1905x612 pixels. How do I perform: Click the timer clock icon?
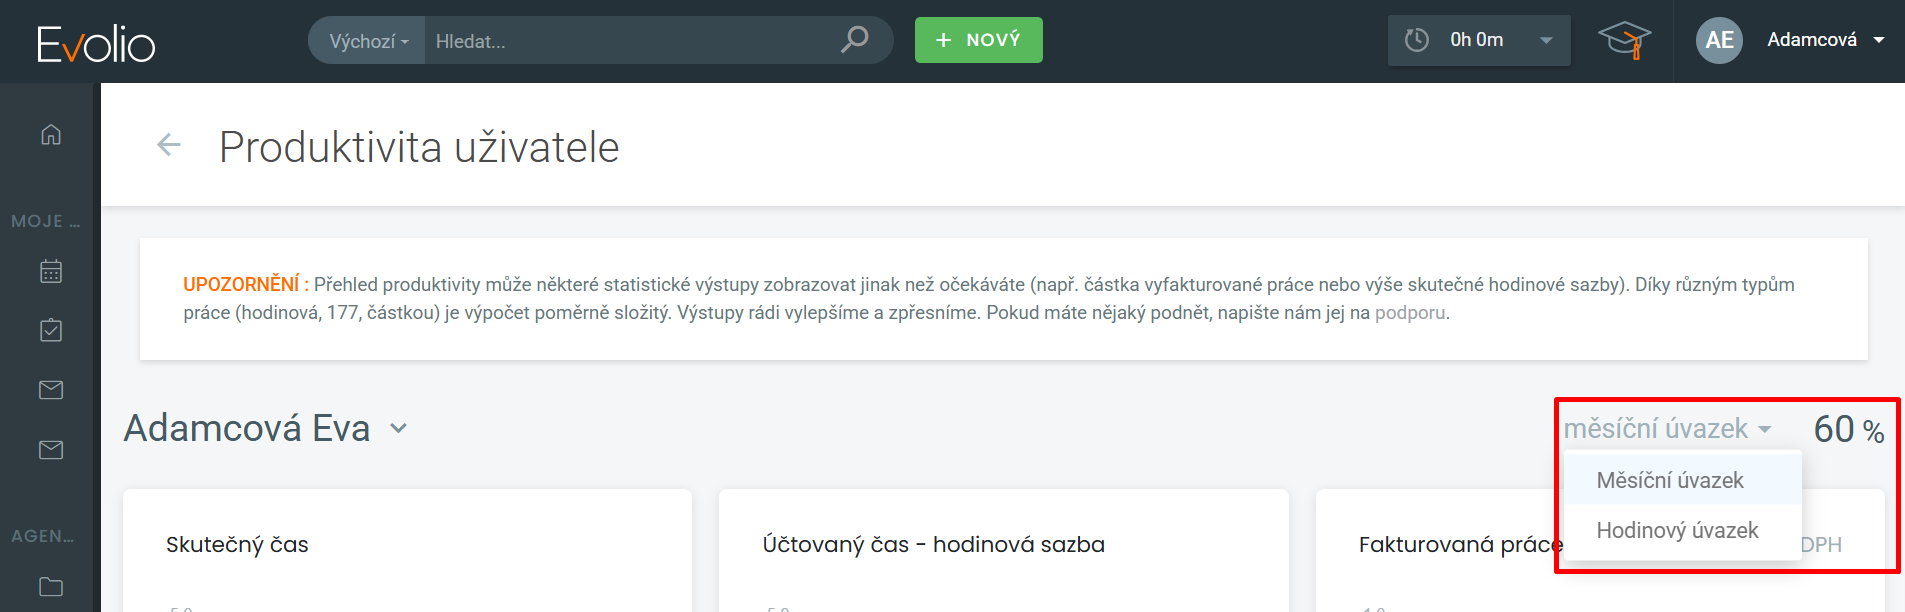[x=1417, y=40]
